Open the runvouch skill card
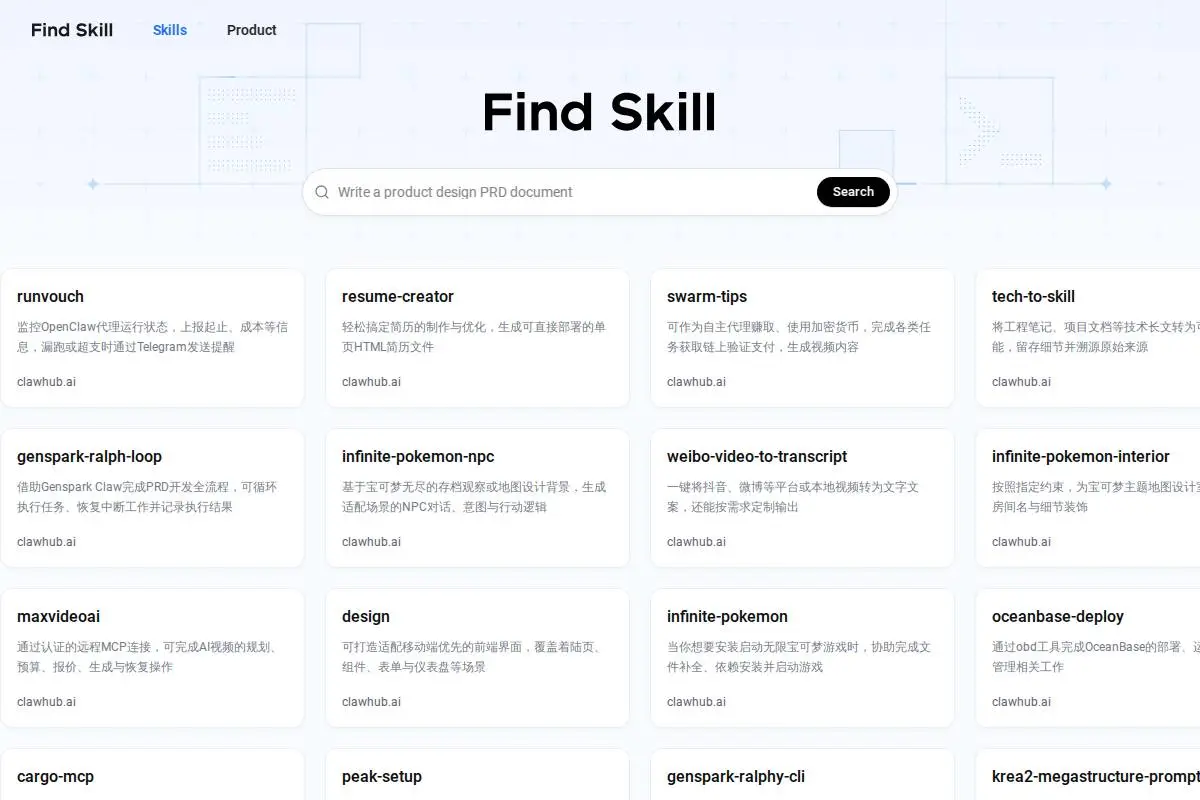The width and height of the screenshot is (1200, 800). [152, 338]
